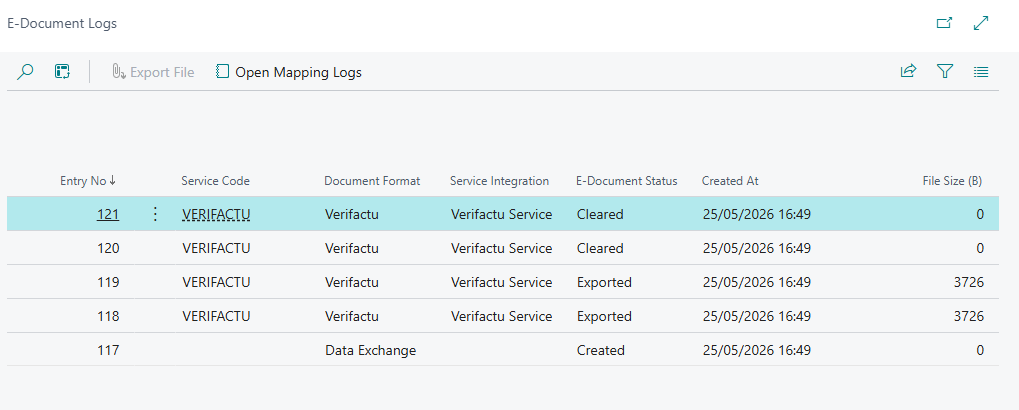Open the search magnifier icon
Screen dimensions: 1019x410
pos(25,71)
